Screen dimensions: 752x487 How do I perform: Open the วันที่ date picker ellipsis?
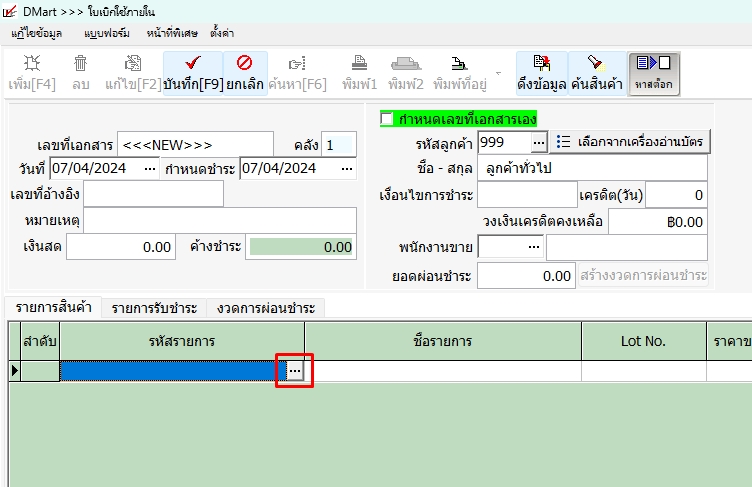[150, 169]
